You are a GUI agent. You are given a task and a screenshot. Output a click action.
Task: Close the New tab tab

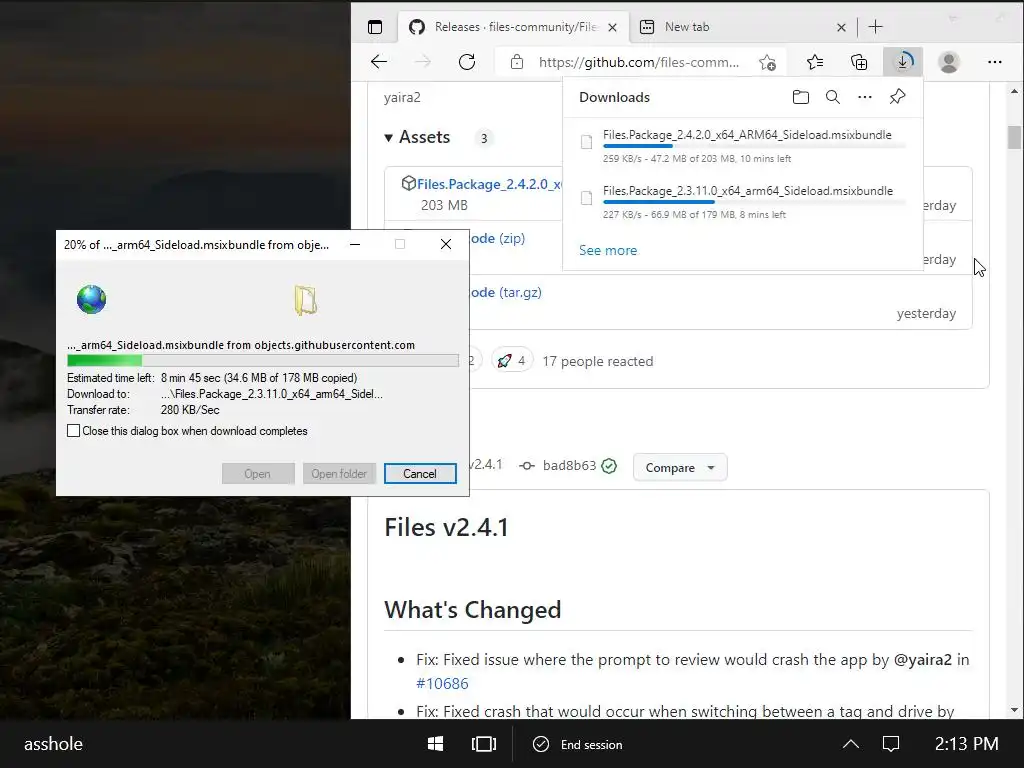[x=841, y=27]
